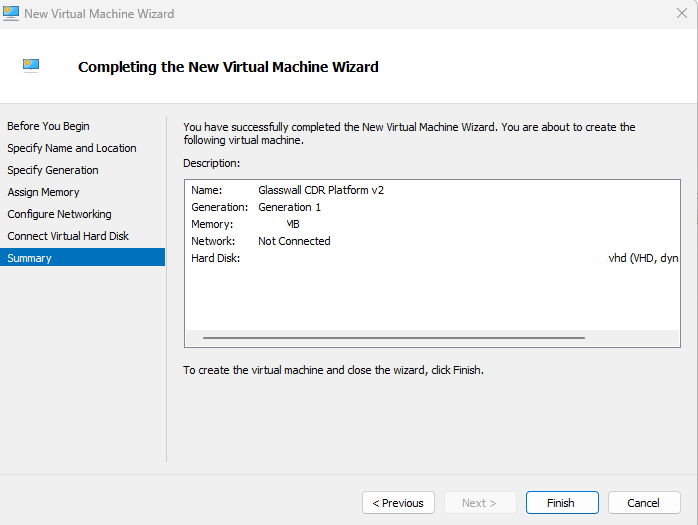Image resolution: width=698 pixels, height=525 pixels.
Task: Click the Name: label in description
Action: tap(207, 190)
